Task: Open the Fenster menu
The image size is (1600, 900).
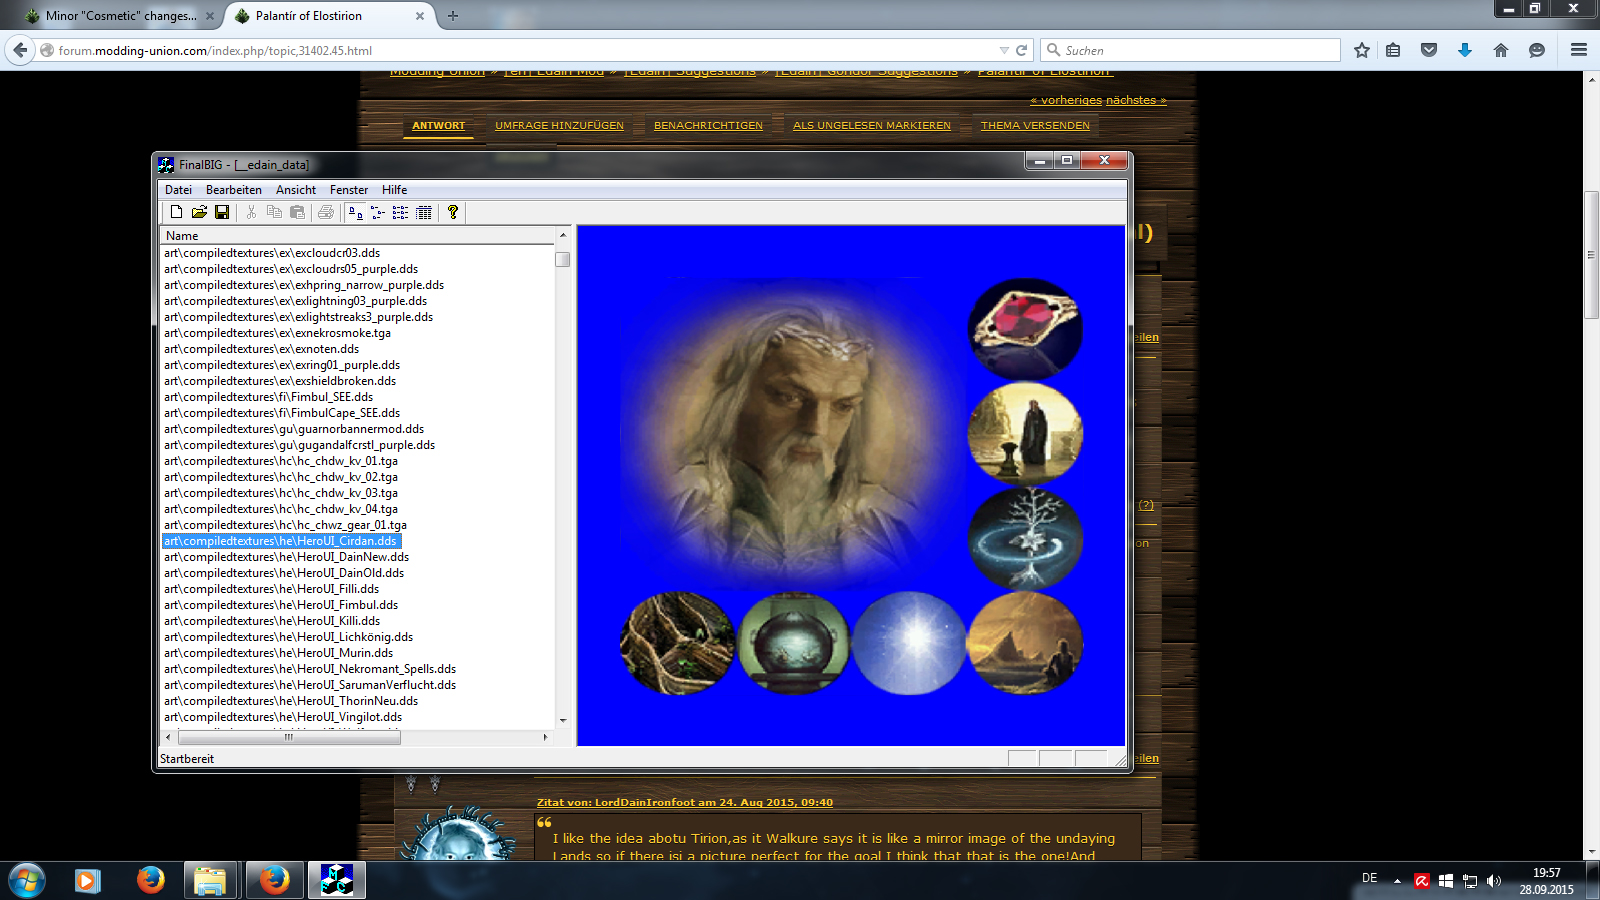Action: point(349,190)
